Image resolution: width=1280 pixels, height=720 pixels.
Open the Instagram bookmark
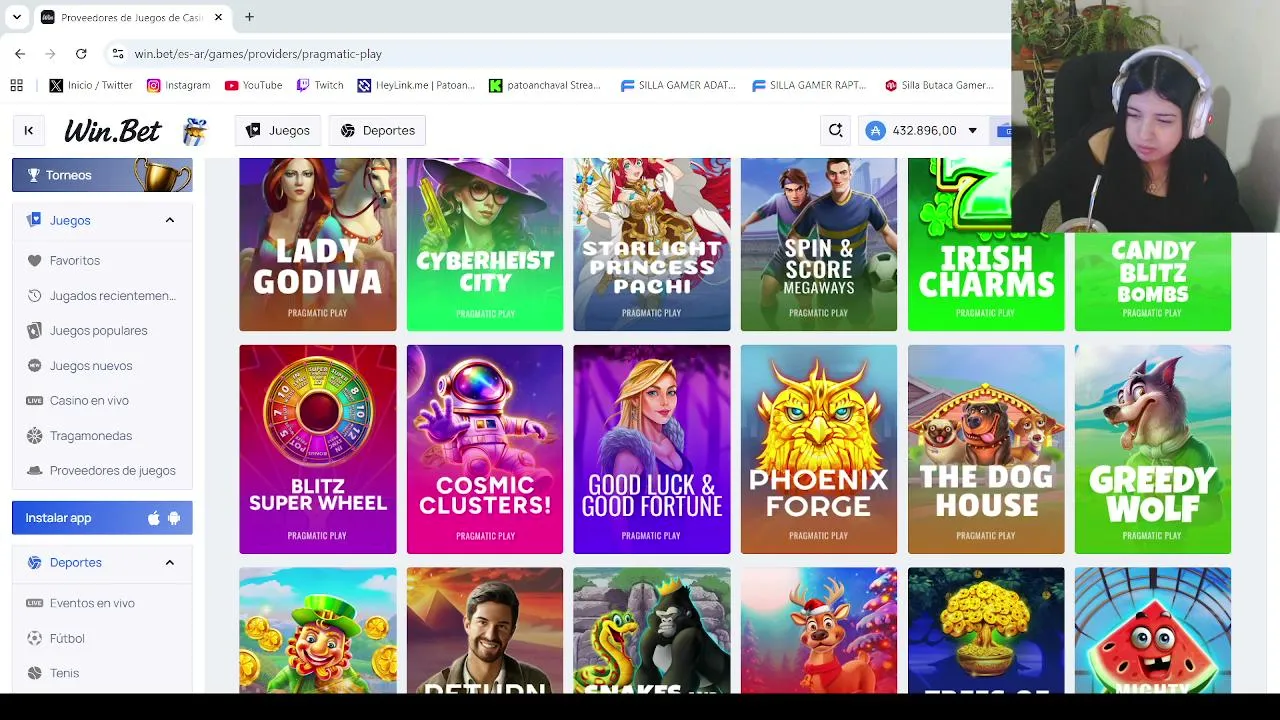pos(178,86)
